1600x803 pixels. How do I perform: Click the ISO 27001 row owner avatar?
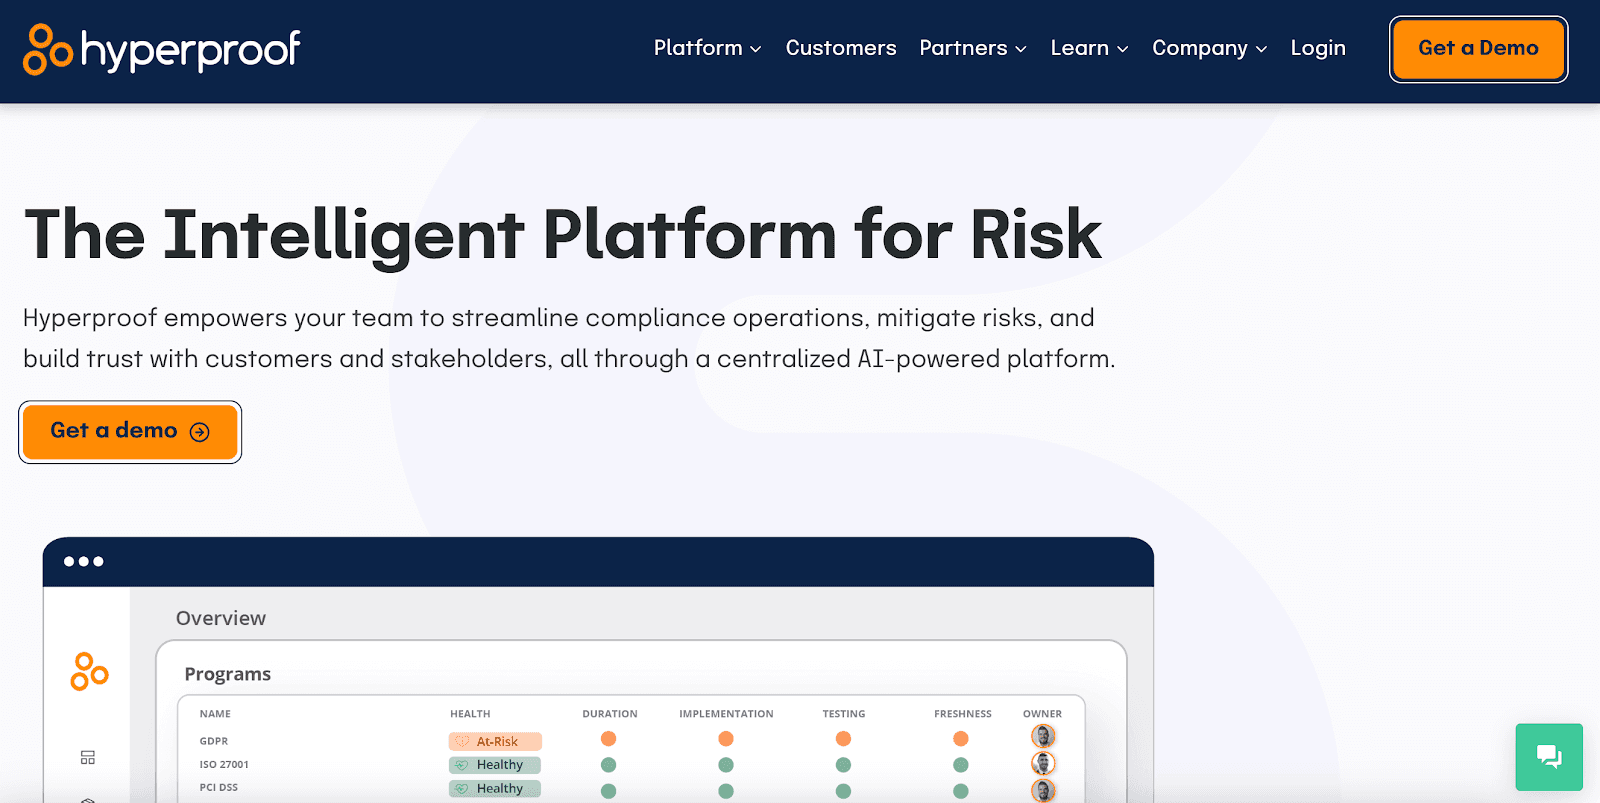[x=1043, y=764]
